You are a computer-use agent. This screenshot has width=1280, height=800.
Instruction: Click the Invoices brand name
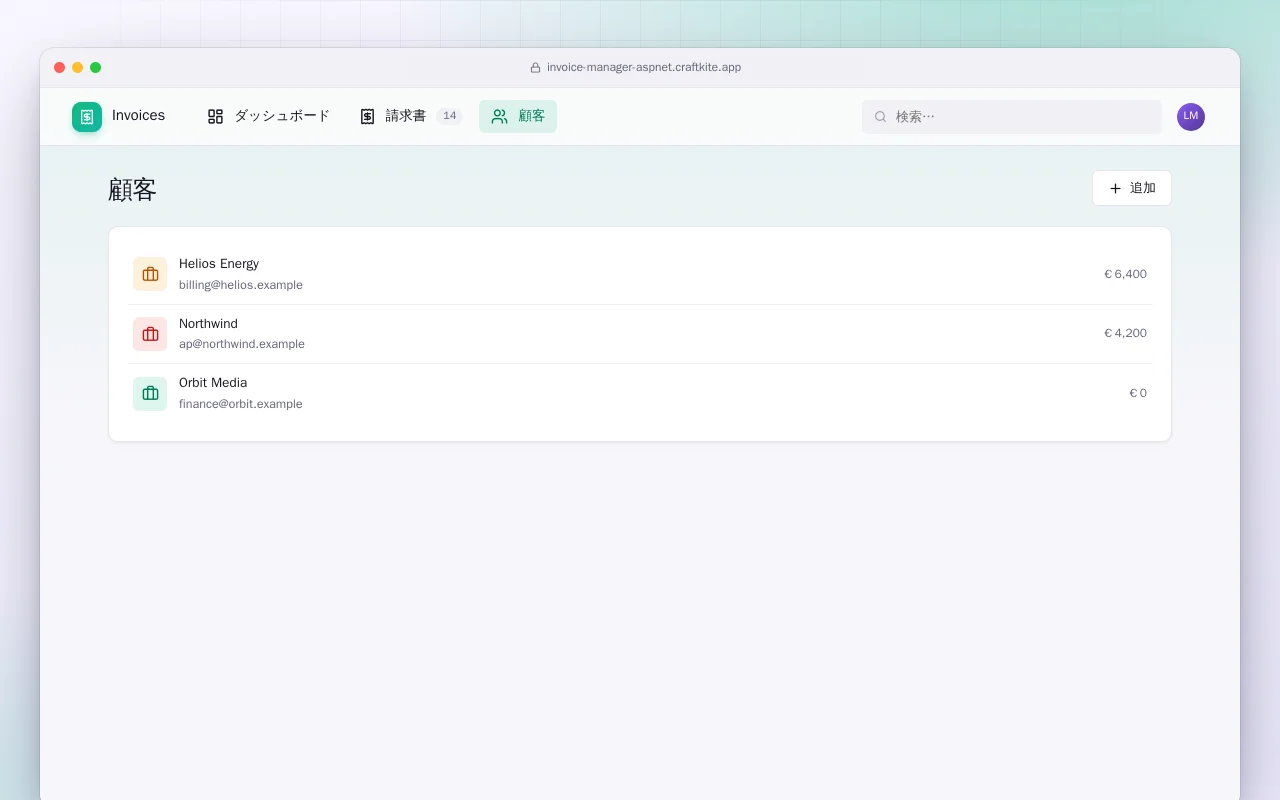click(x=138, y=116)
